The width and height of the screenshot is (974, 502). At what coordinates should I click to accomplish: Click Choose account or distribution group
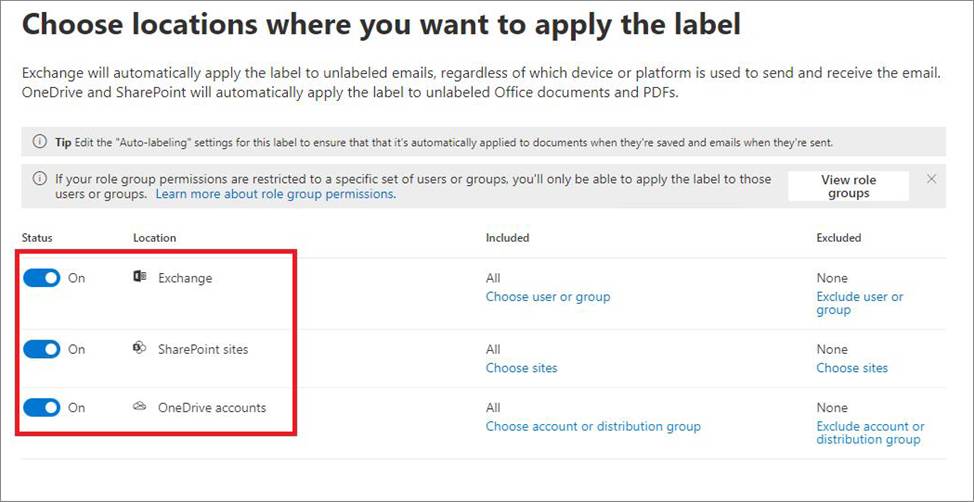(x=593, y=426)
